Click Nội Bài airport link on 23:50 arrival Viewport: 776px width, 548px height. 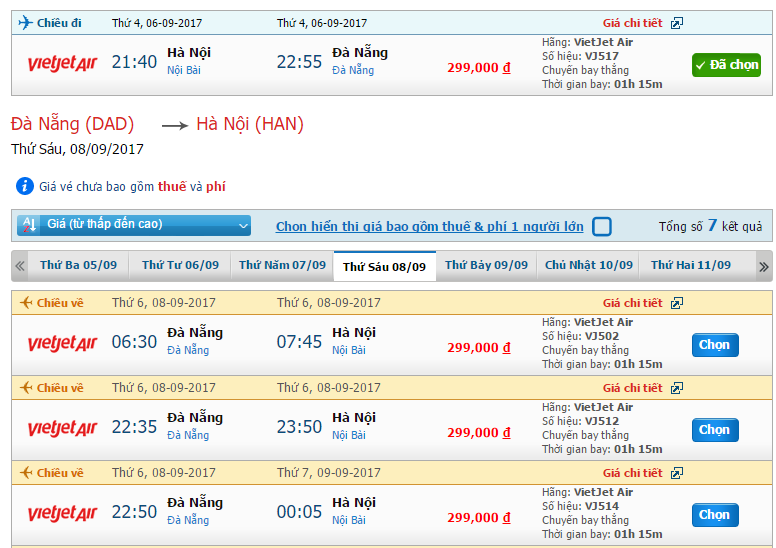point(348,436)
